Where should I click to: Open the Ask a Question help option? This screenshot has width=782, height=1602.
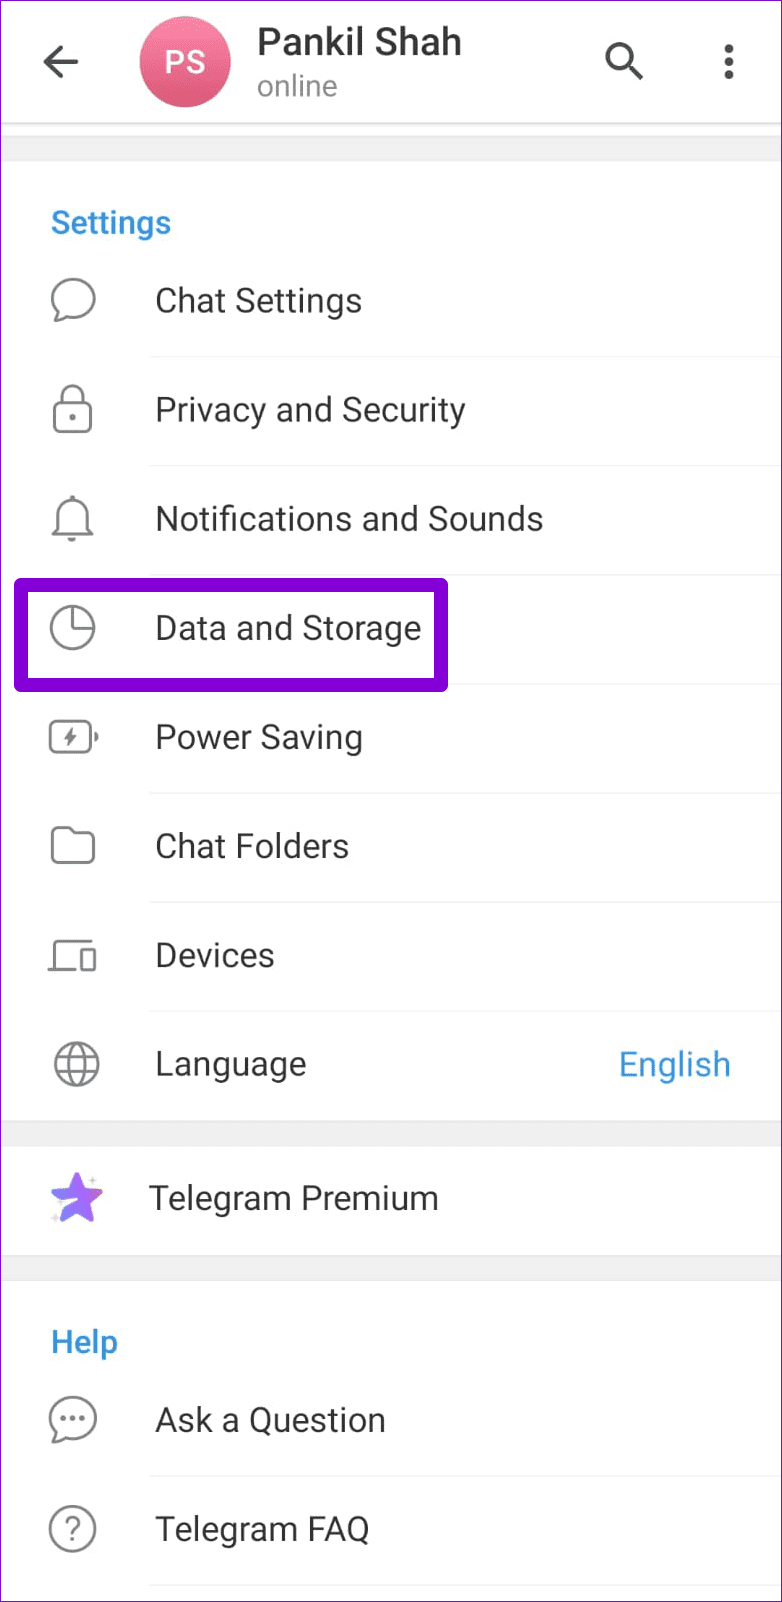pyautogui.click(x=270, y=1419)
